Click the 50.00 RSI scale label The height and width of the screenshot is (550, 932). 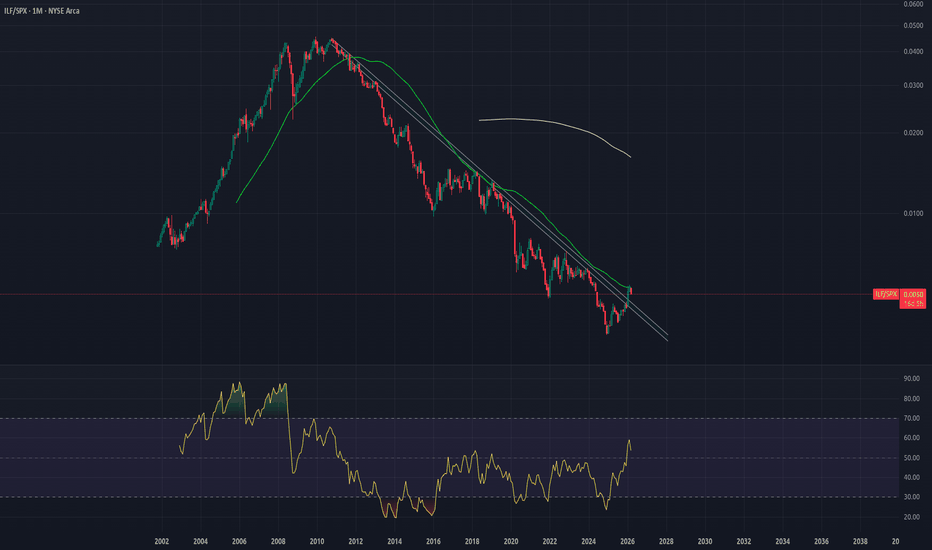coord(912,458)
